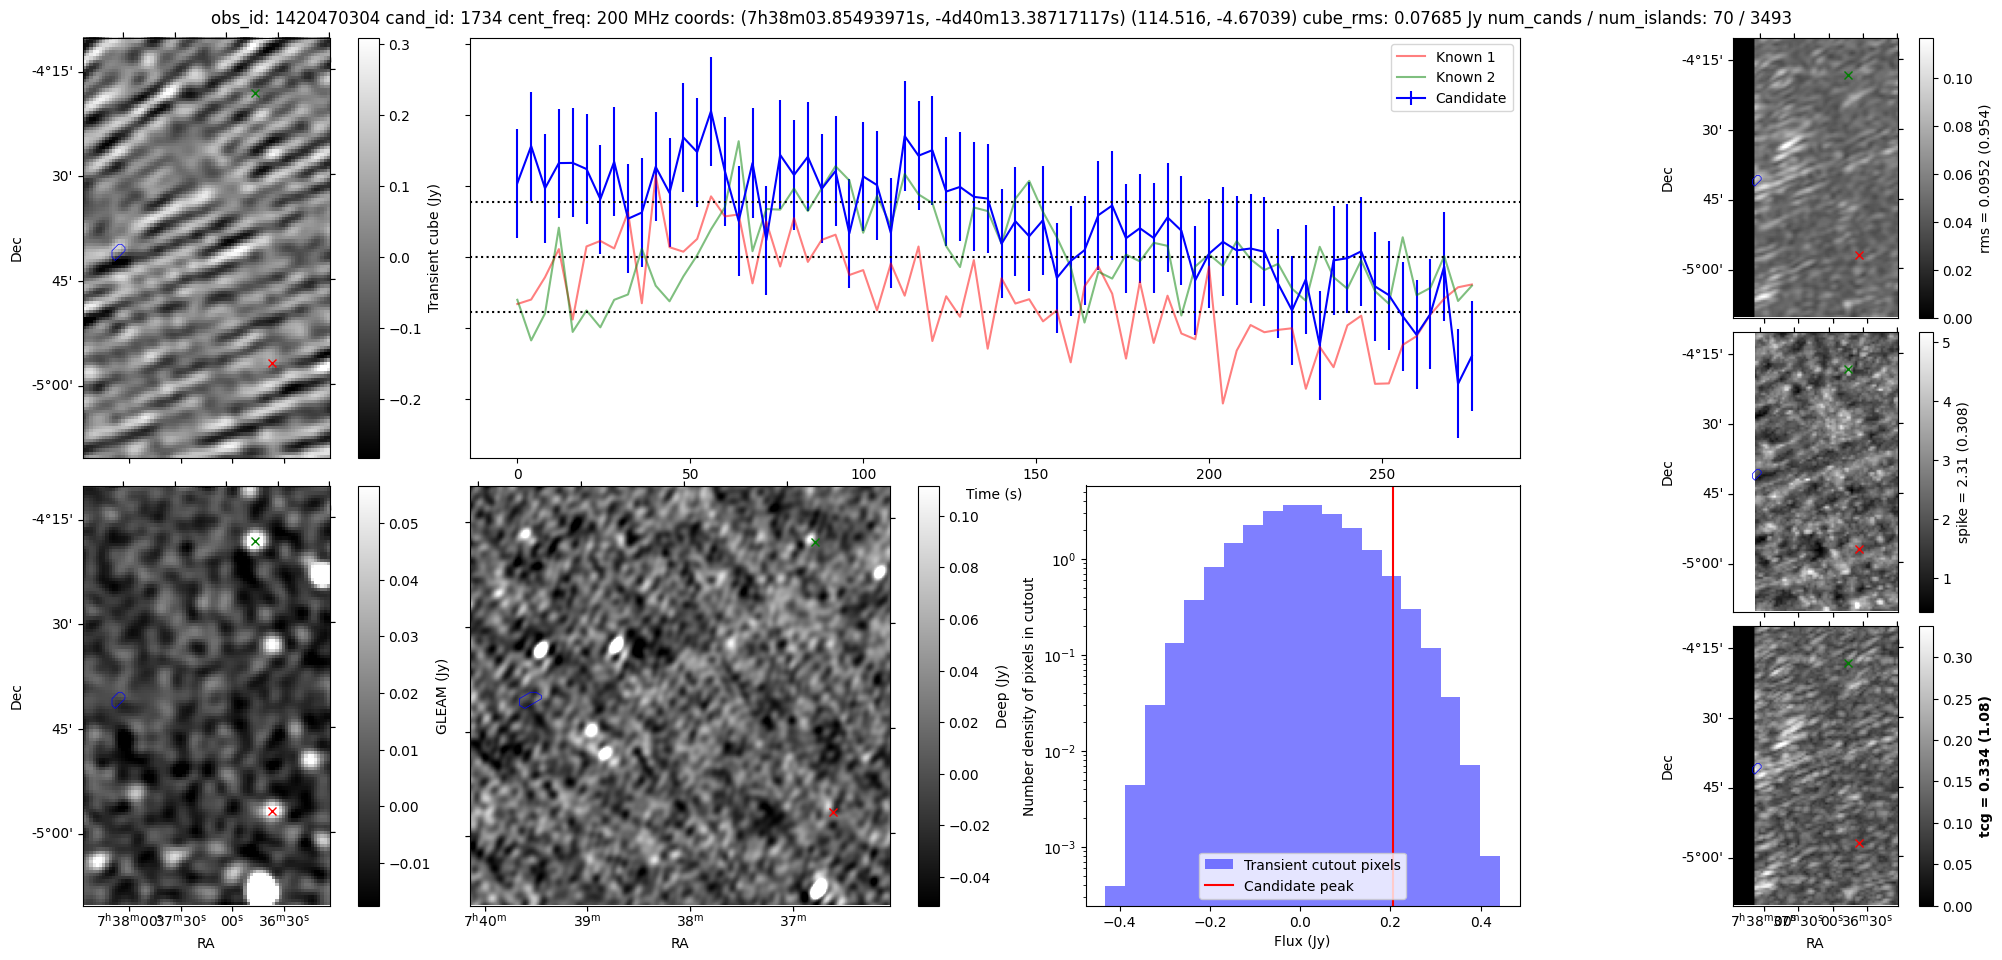Viewport: 2002px width, 960px height.
Task: Click the Transient cube colorbar
Action: pos(368,248)
